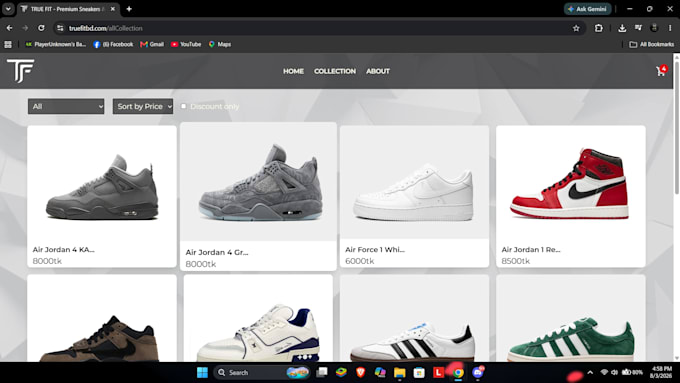Screen dimensions: 680x383
Task: Open the All category dropdown
Action: [66, 106]
